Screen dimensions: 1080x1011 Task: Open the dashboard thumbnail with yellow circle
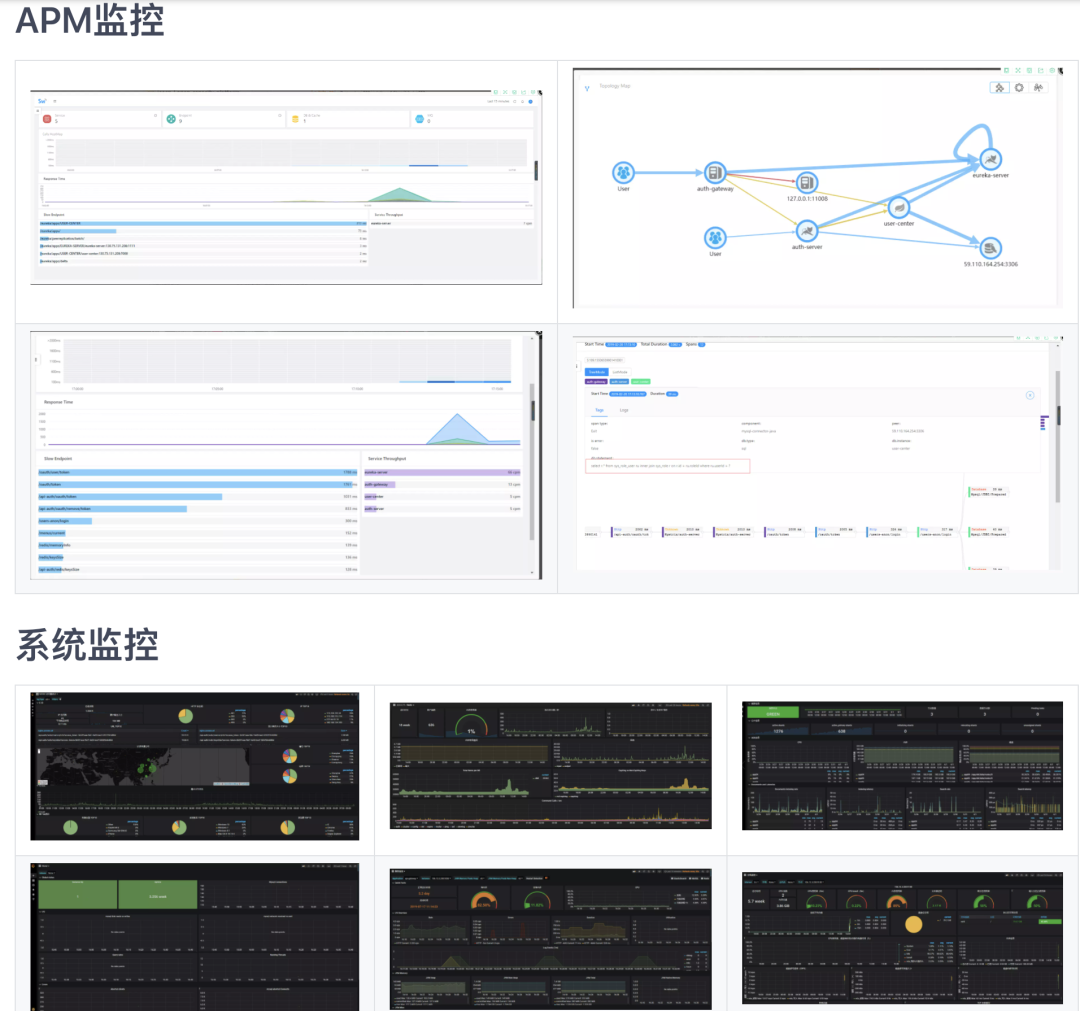pyautogui.click(x=902, y=937)
